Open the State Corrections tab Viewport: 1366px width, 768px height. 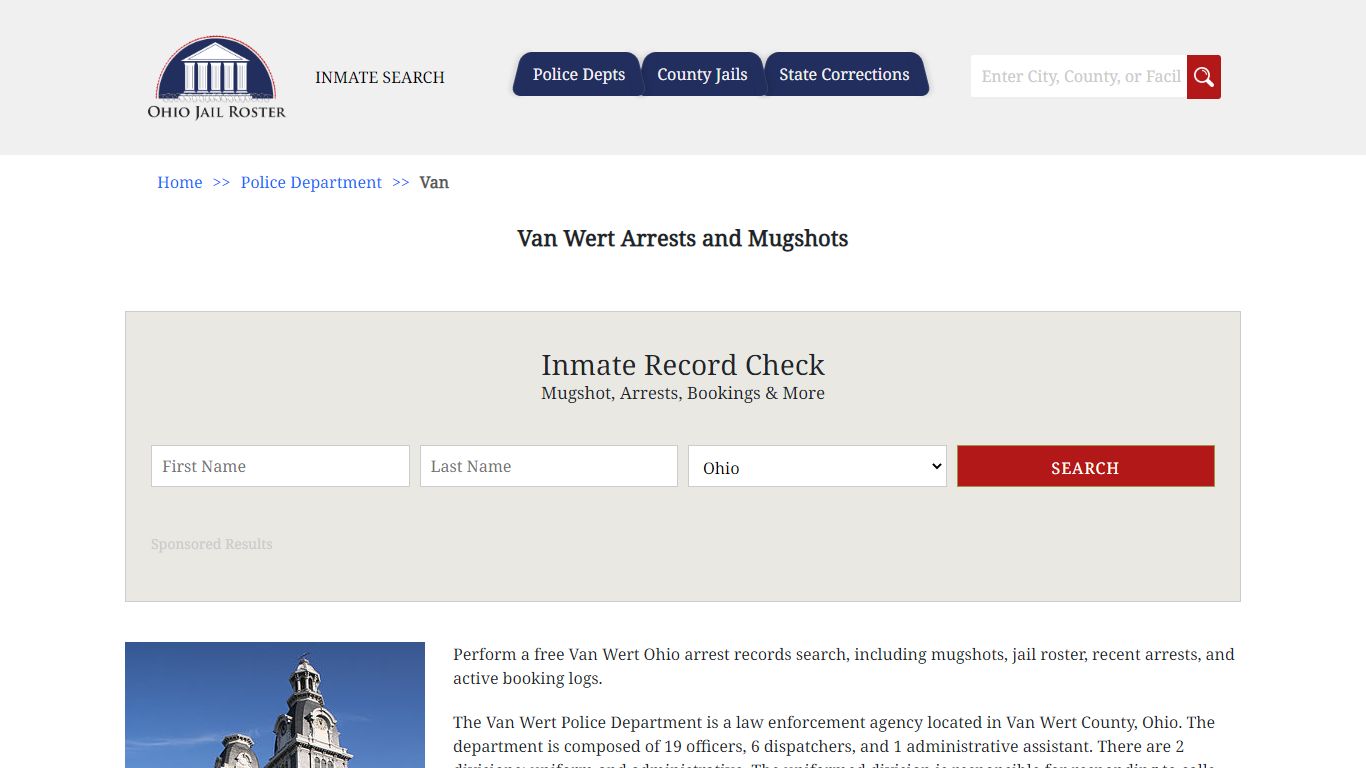[x=844, y=74]
